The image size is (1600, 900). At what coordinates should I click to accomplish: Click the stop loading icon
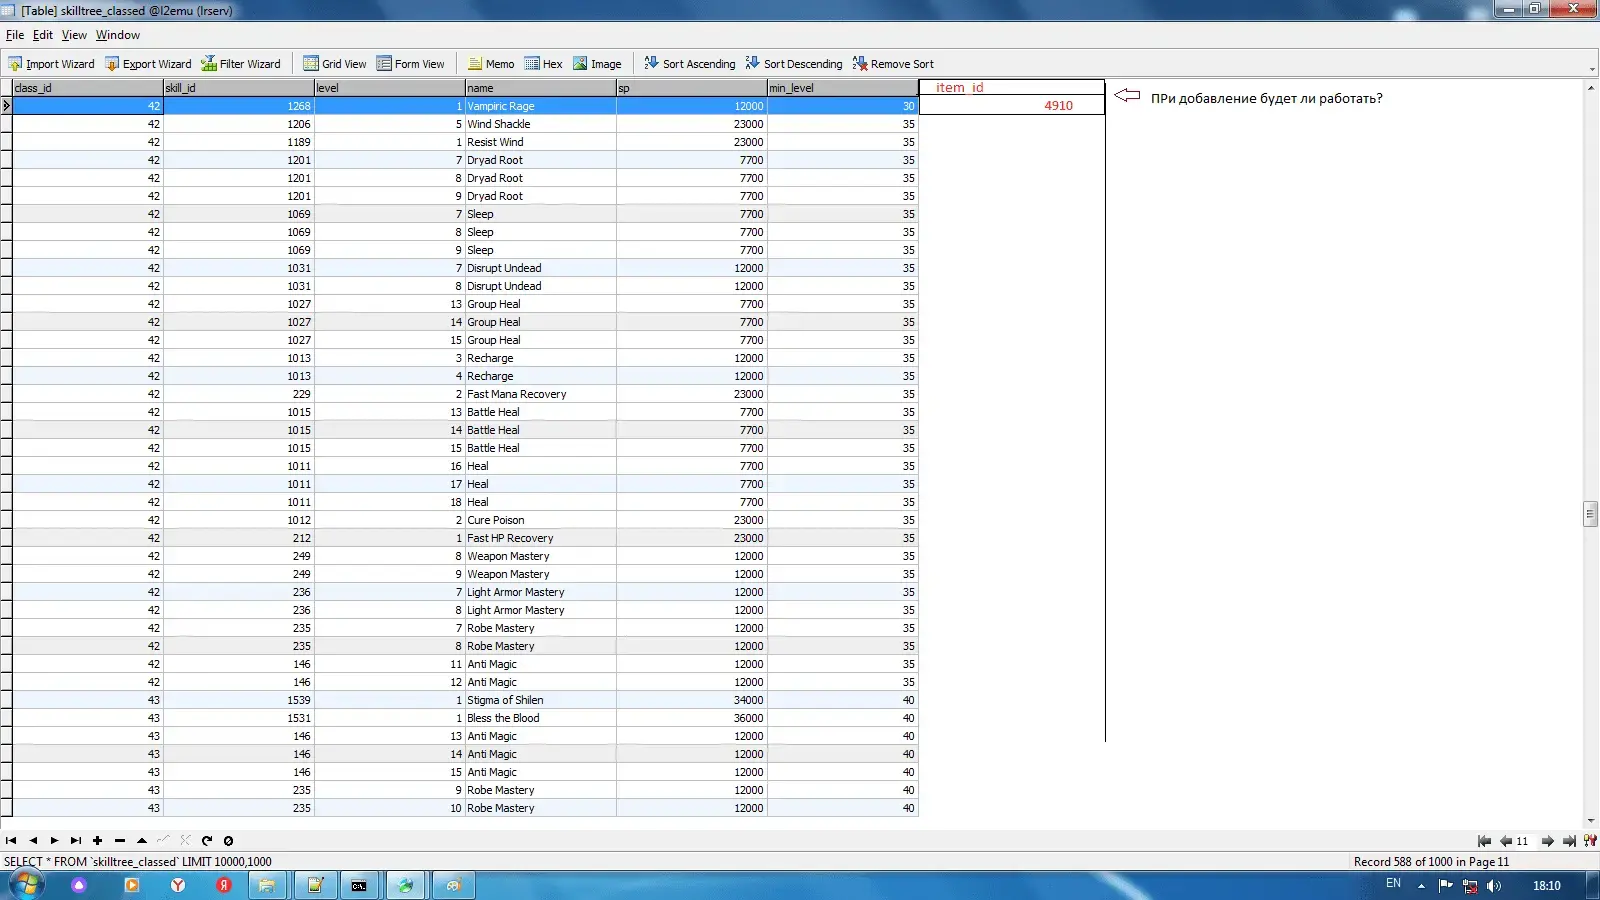[228, 841]
